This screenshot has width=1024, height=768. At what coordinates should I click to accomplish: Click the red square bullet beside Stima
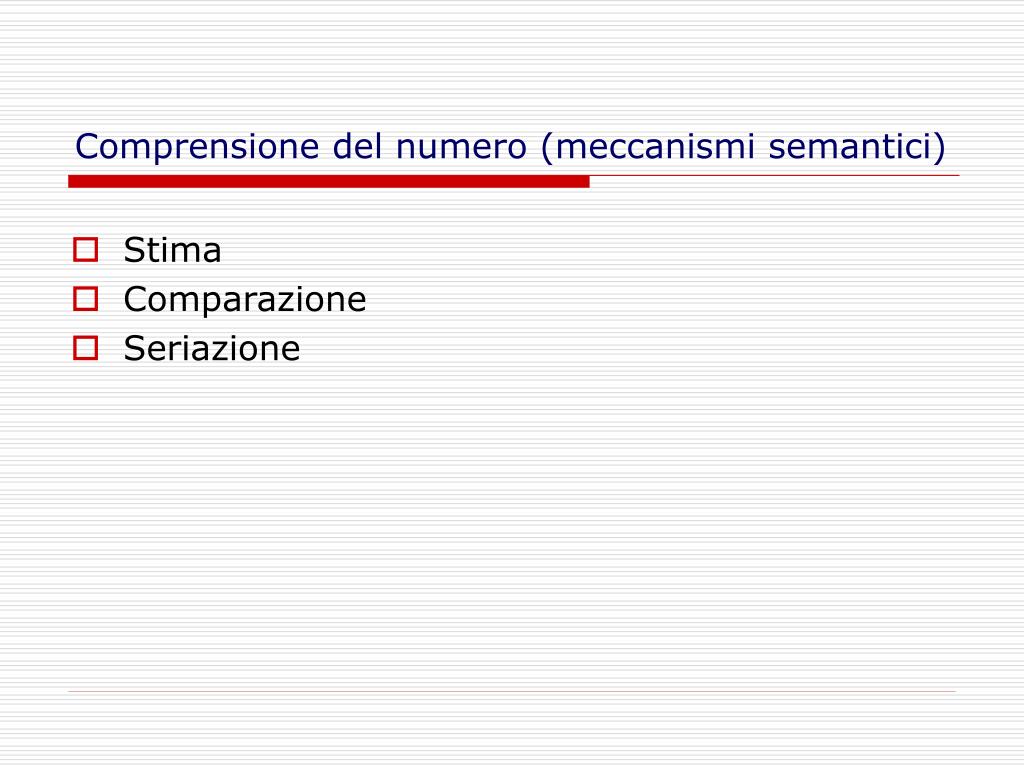point(86,249)
